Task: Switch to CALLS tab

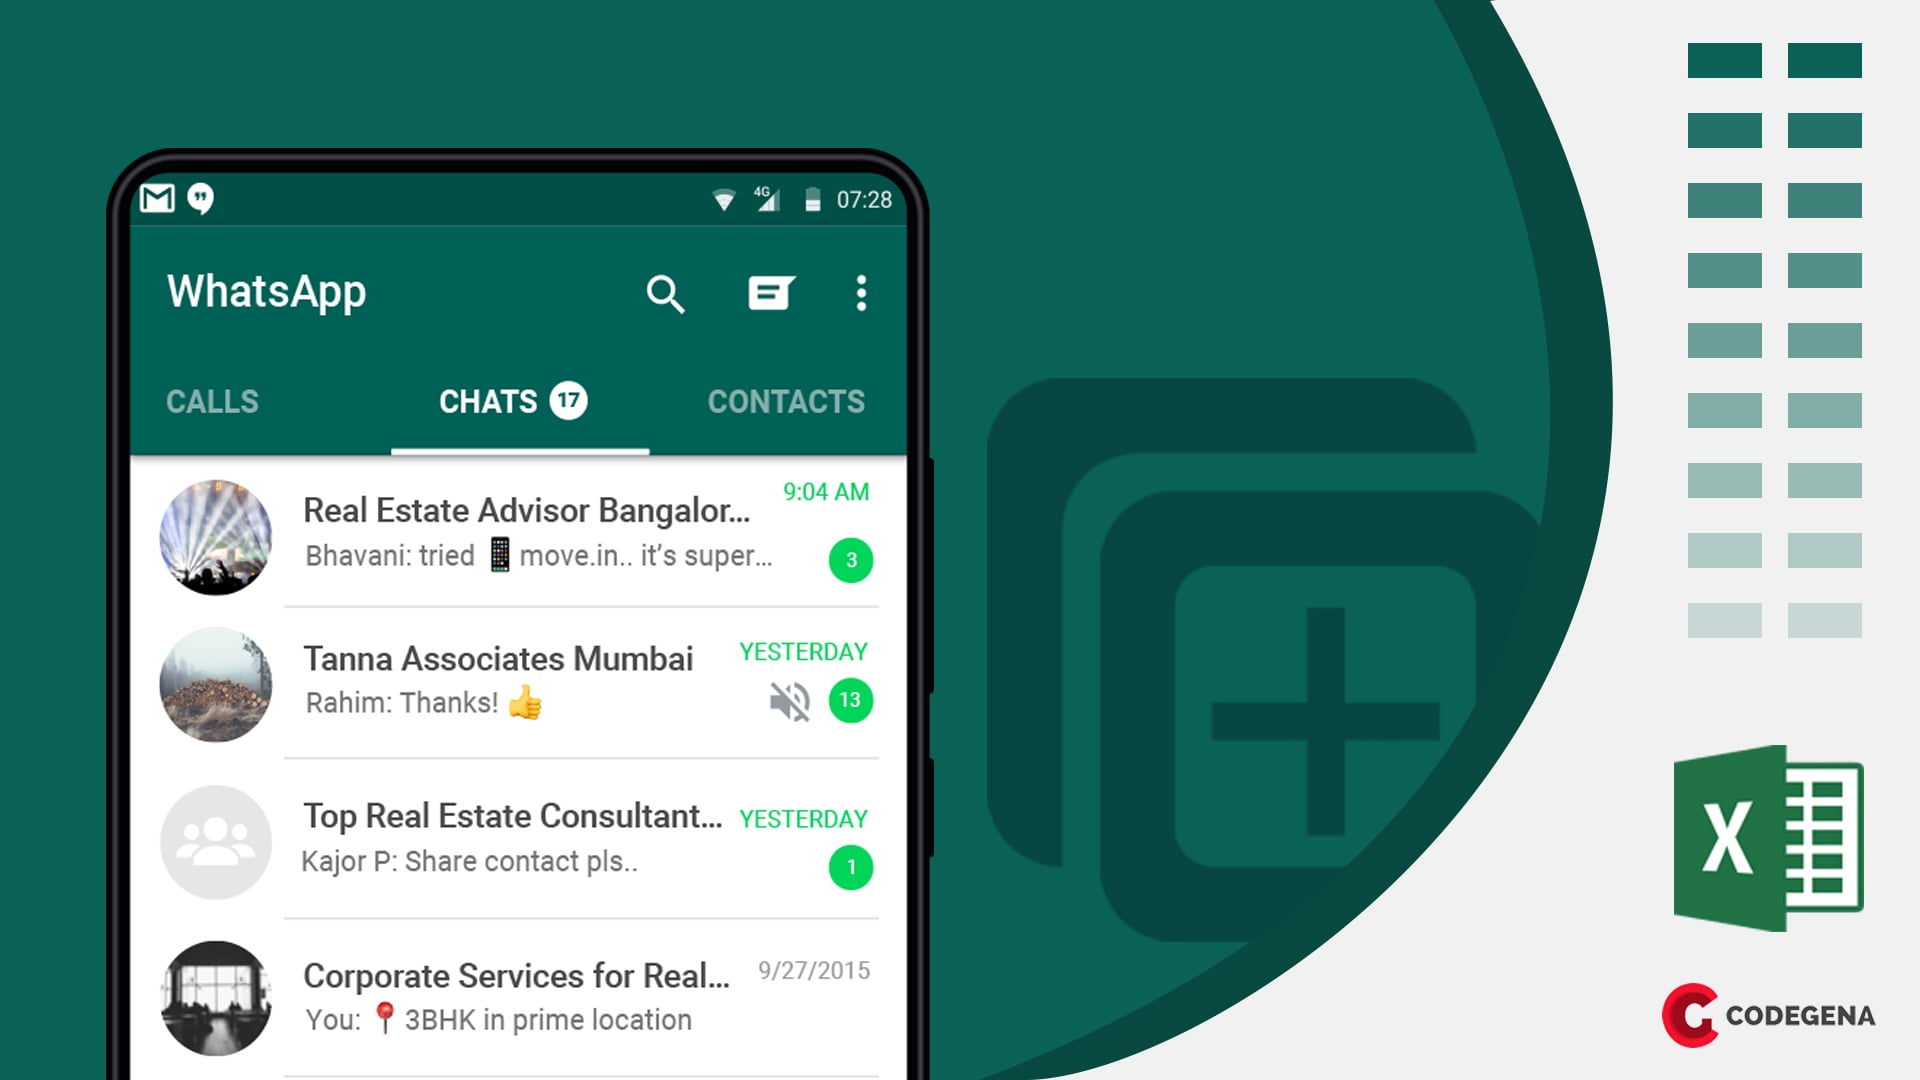Action: 214,401
